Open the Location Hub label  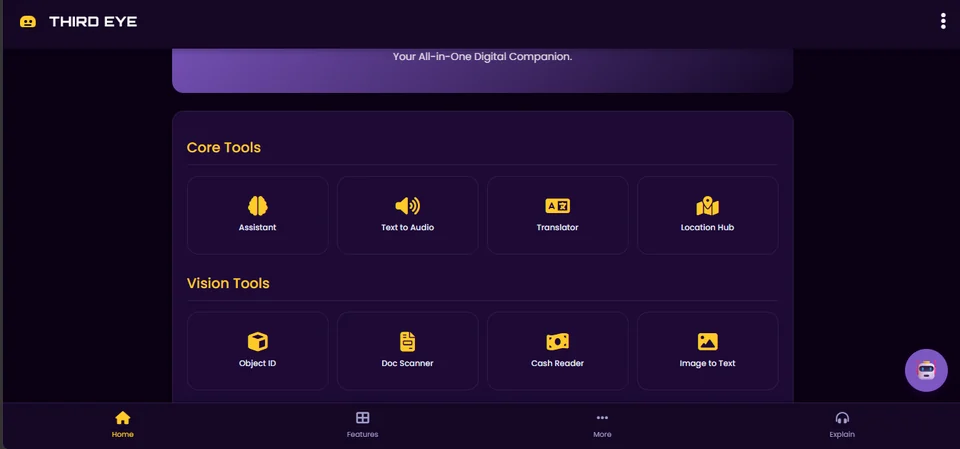(708, 227)
